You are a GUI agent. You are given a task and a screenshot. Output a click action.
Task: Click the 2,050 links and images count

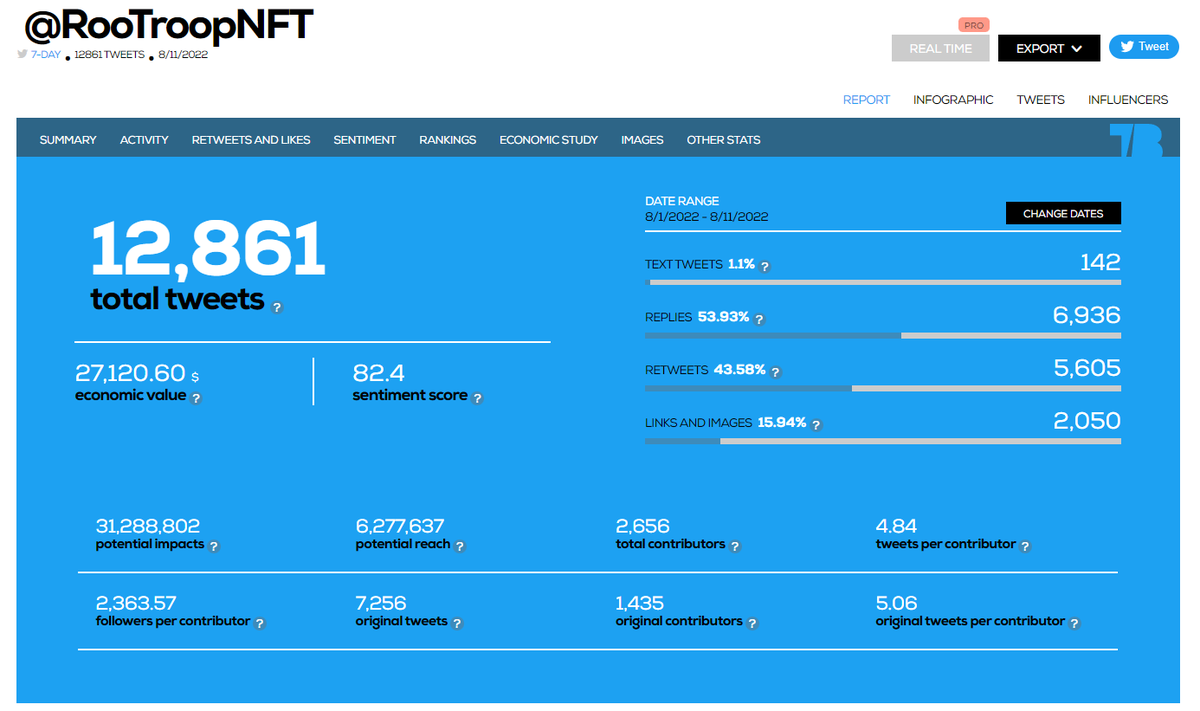click(x=1087, y=421)
